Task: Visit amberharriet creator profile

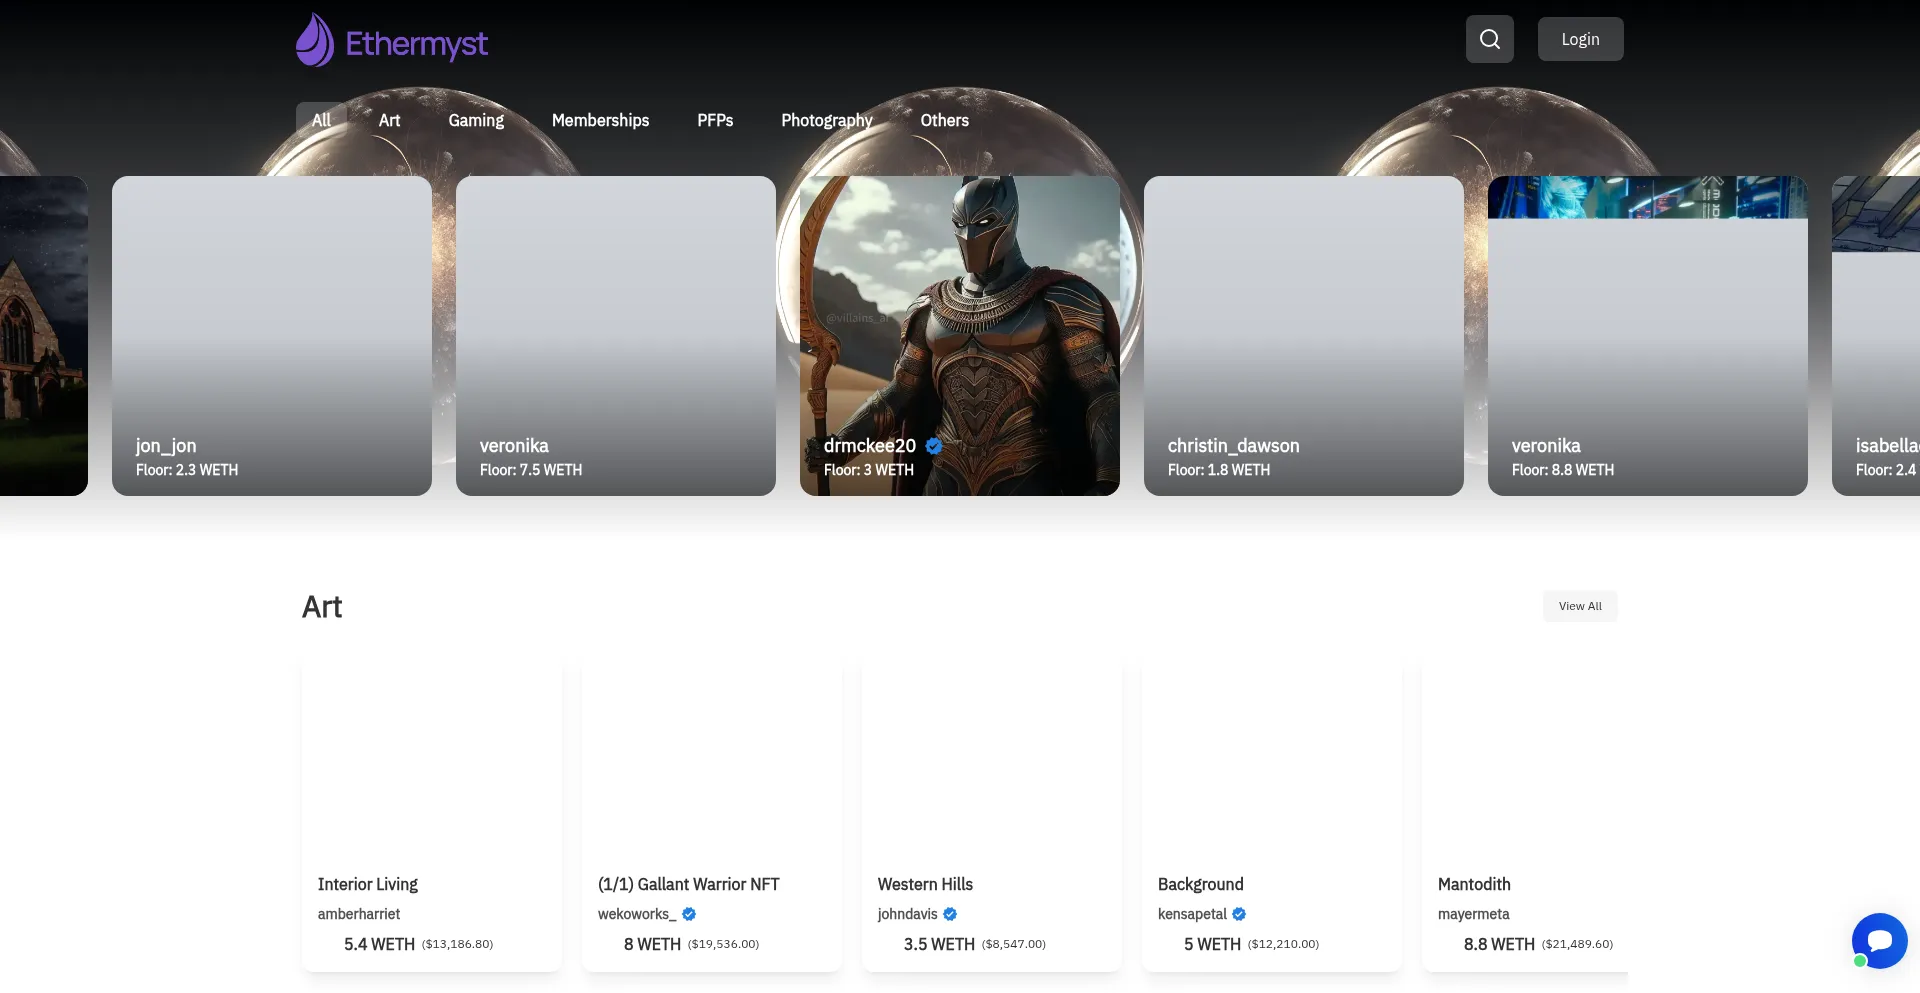Action: point(359,914)
